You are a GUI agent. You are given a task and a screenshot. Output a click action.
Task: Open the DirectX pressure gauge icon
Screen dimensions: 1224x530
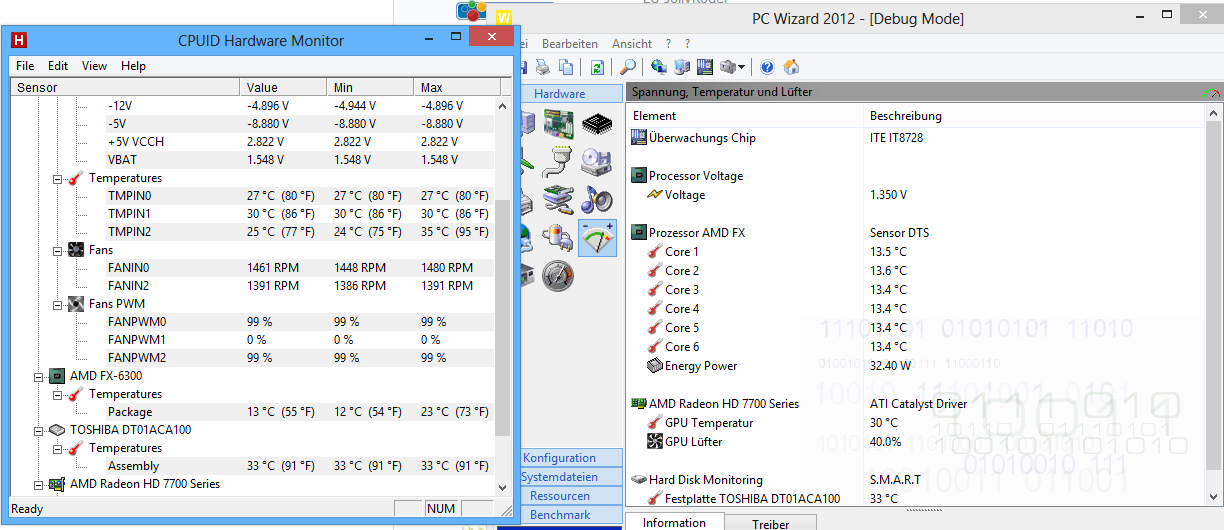[558, 275]
